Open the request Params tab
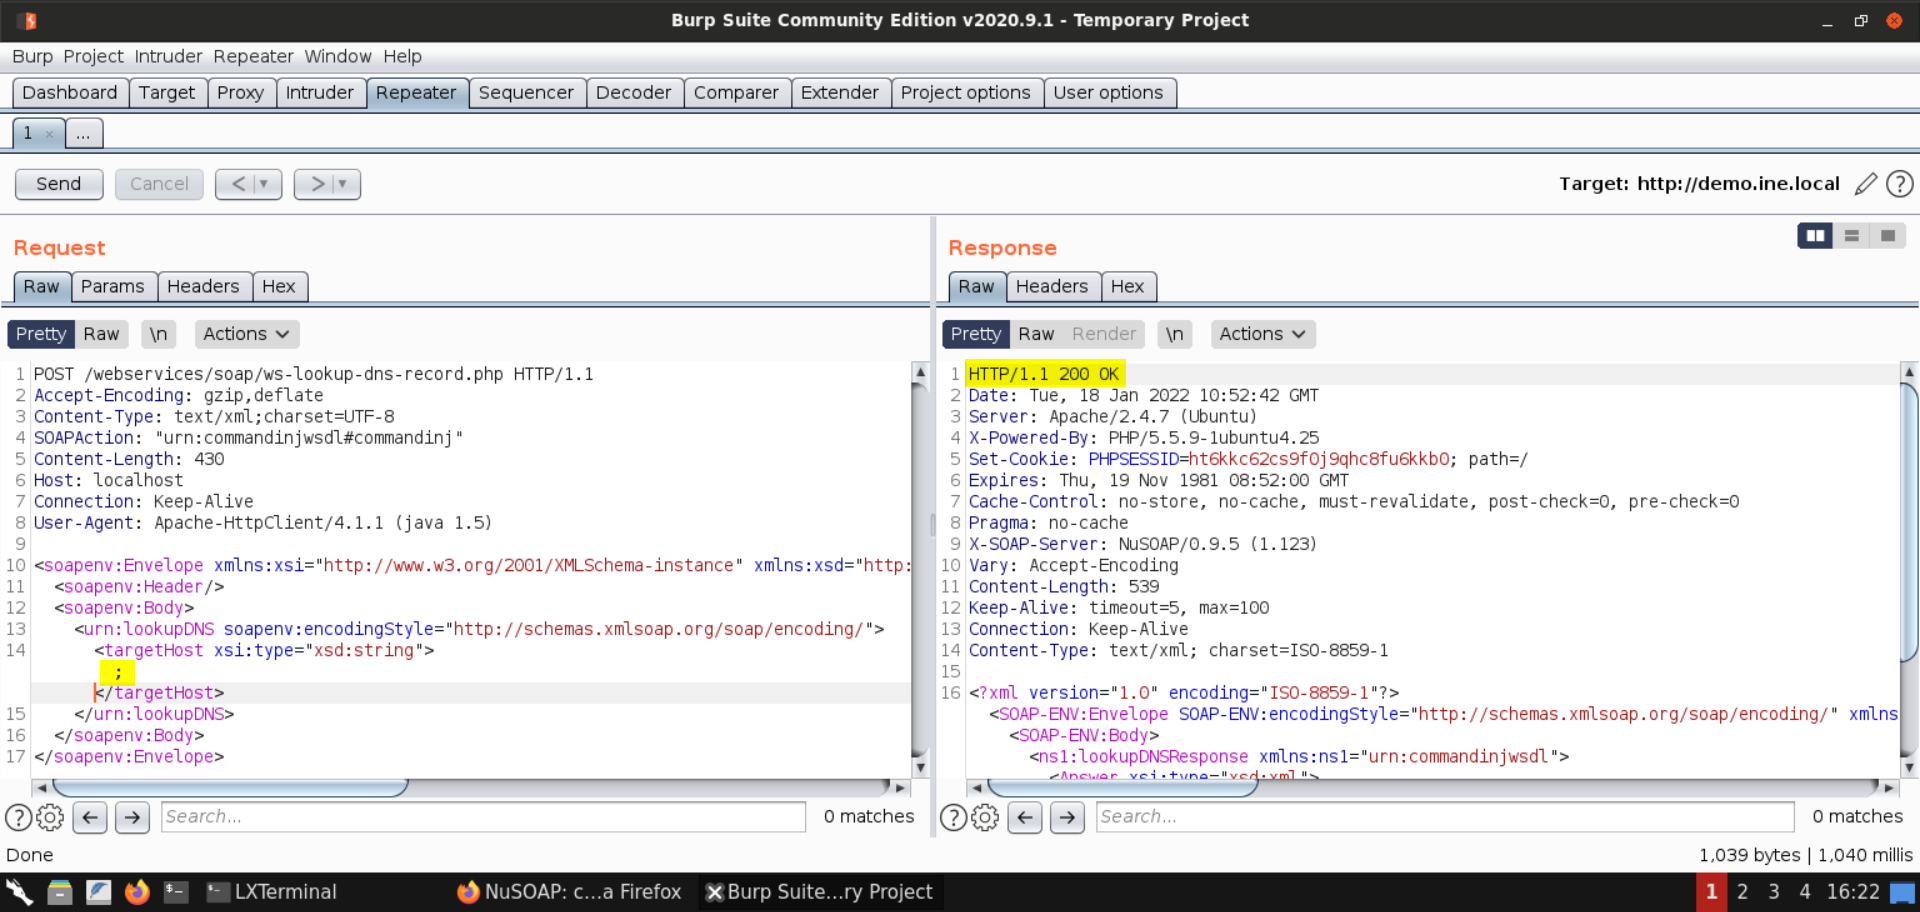Image resolution: width=1920 pixels, height=912 pixels. click(x=112, y=287)
